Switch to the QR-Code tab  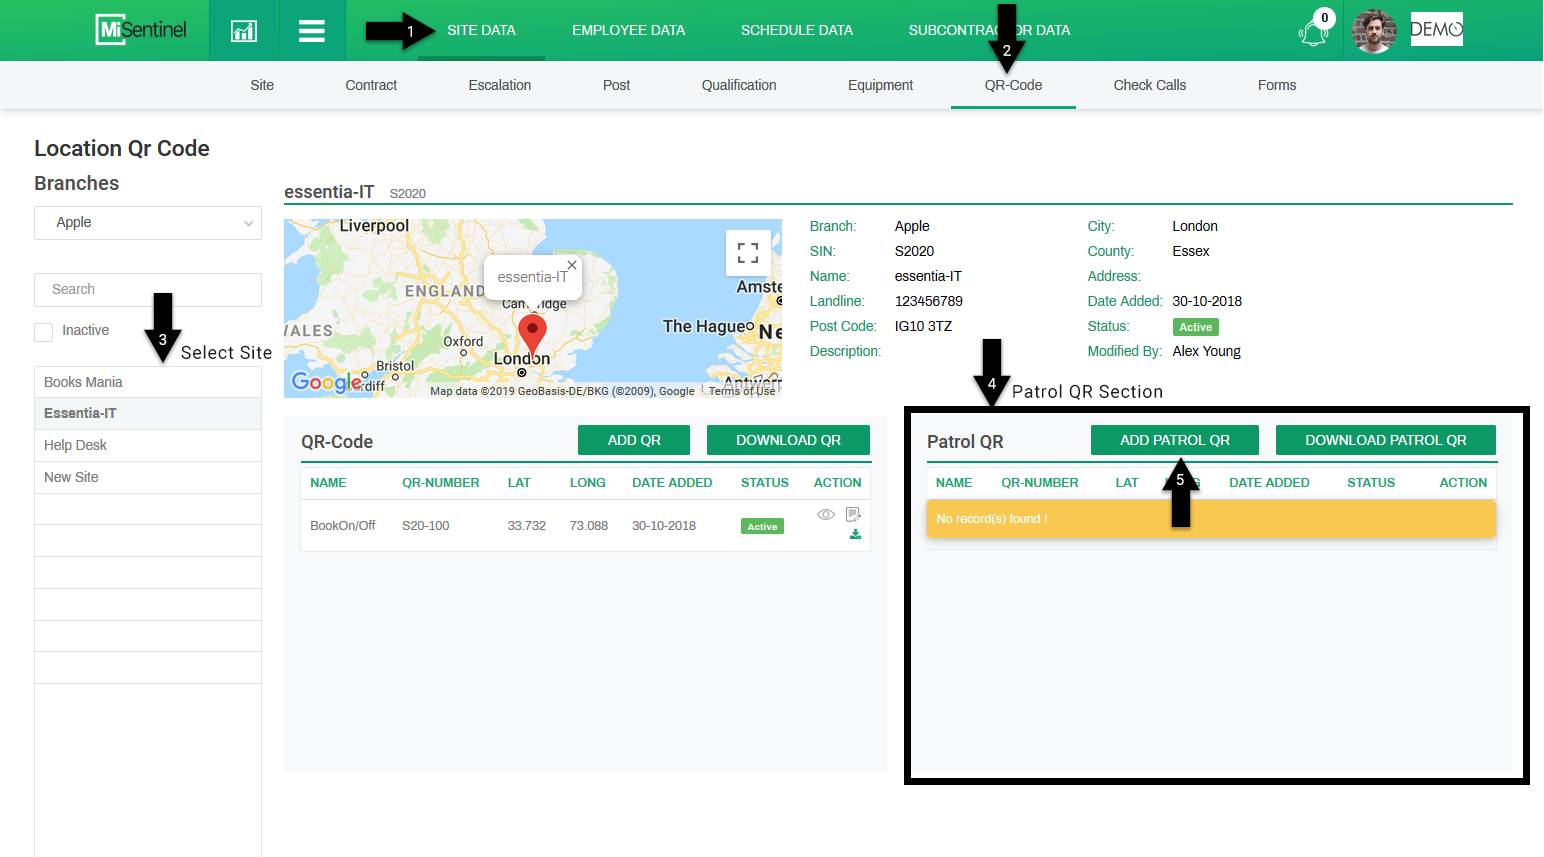(1013, 86)
